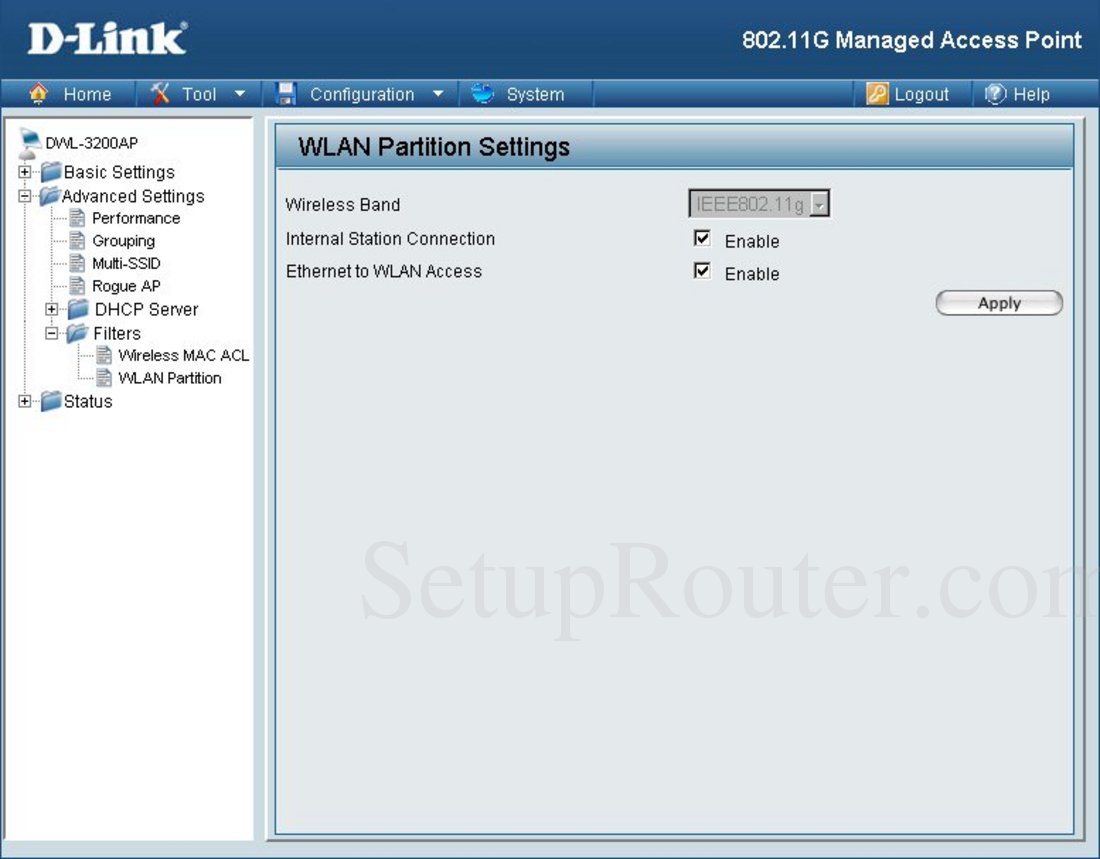Disable Internal Station Connection checkbox
Image resolution: width=1100 pixels, height=859 pixels.
point(702,239)
